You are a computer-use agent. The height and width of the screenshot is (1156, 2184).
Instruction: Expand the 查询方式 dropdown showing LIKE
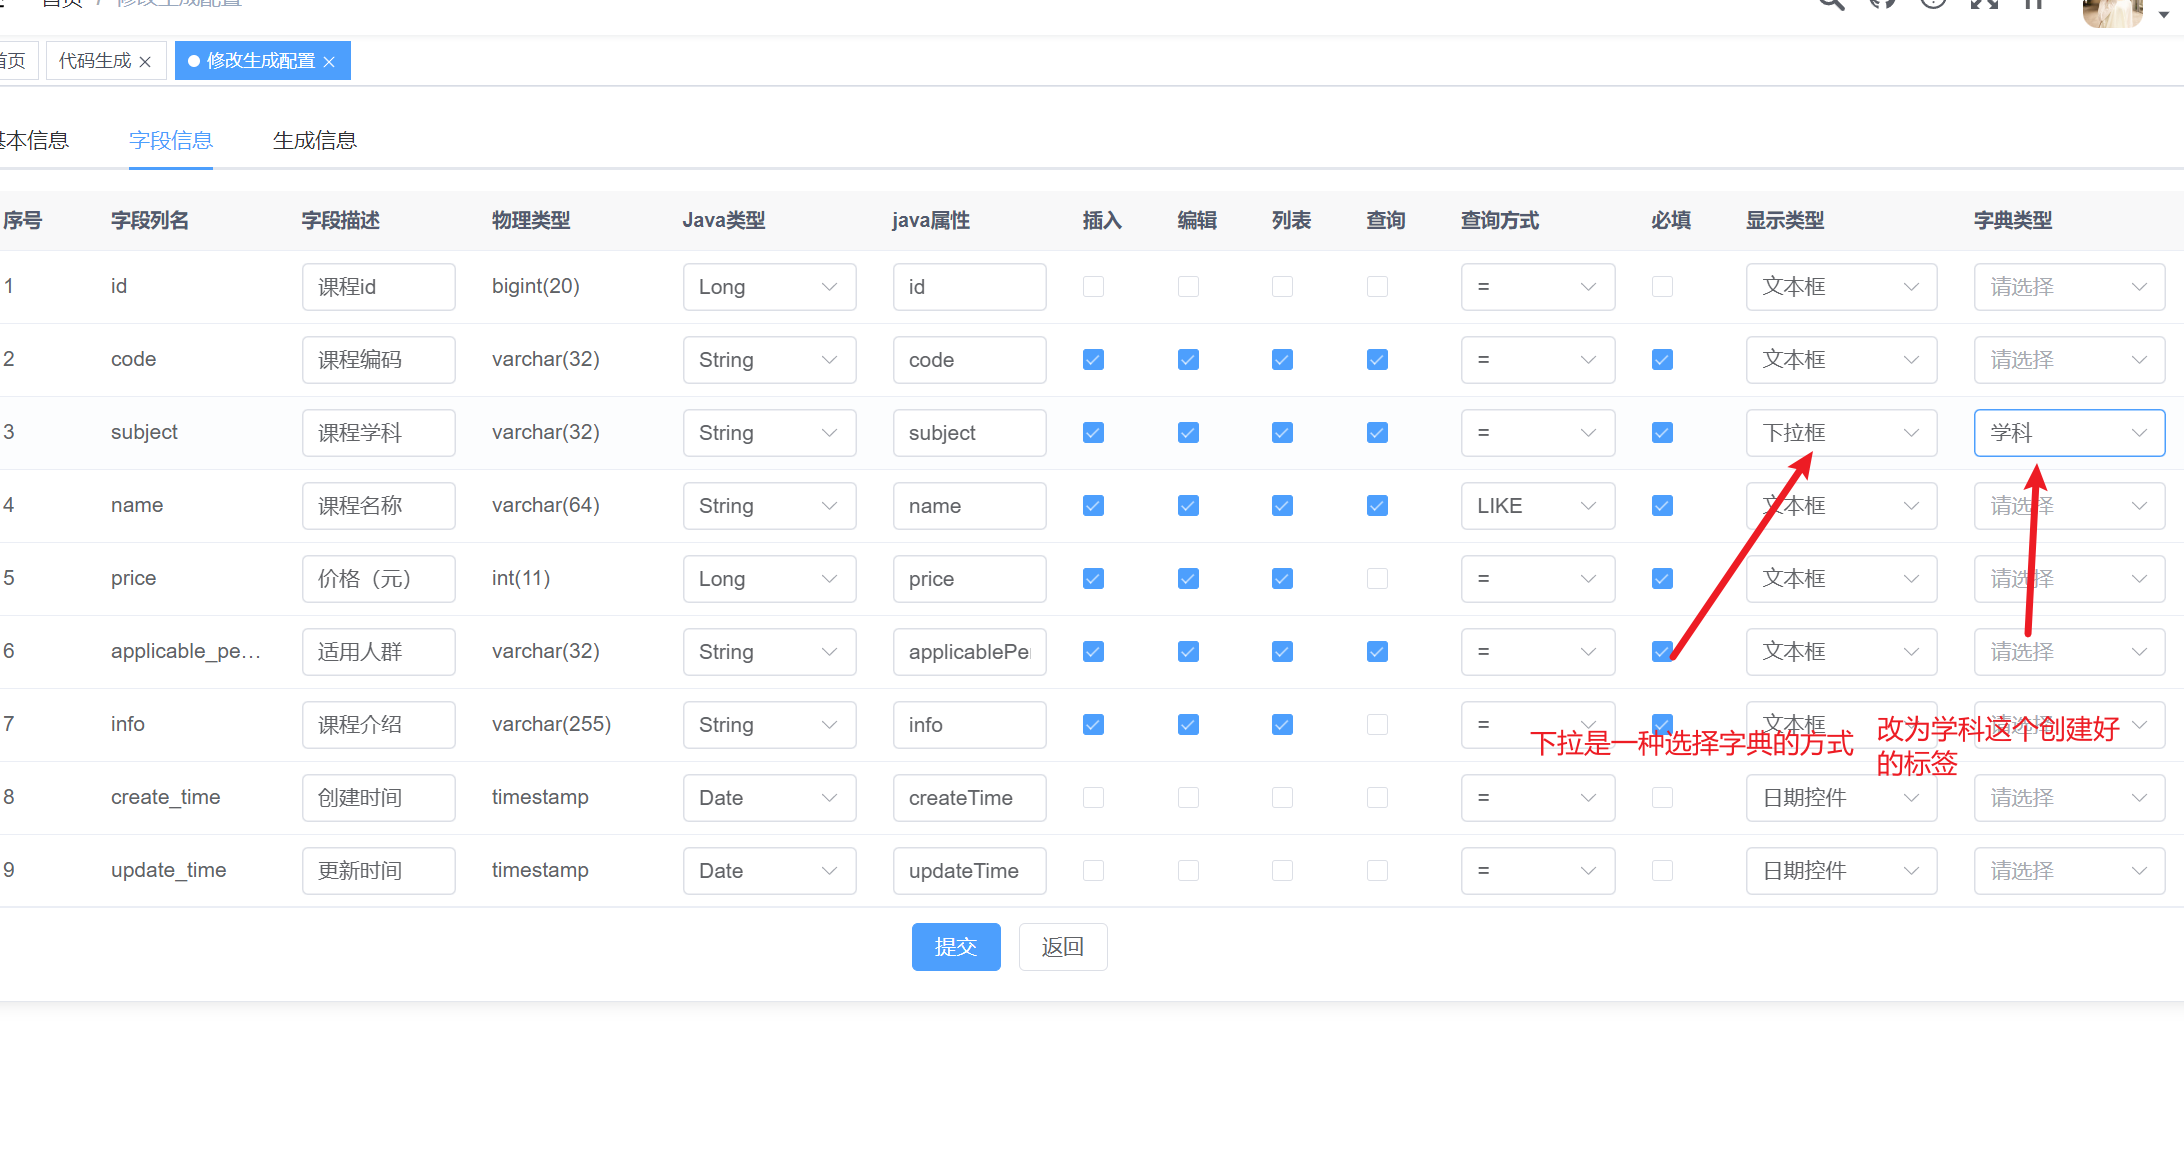1537,506
